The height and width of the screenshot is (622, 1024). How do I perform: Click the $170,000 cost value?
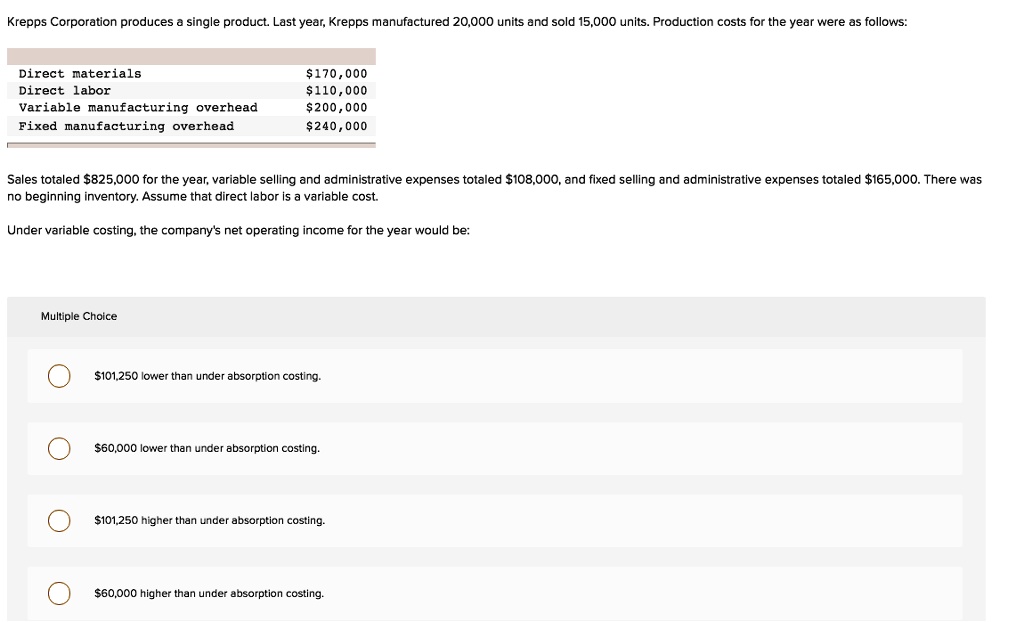click(x=336, y=74)
